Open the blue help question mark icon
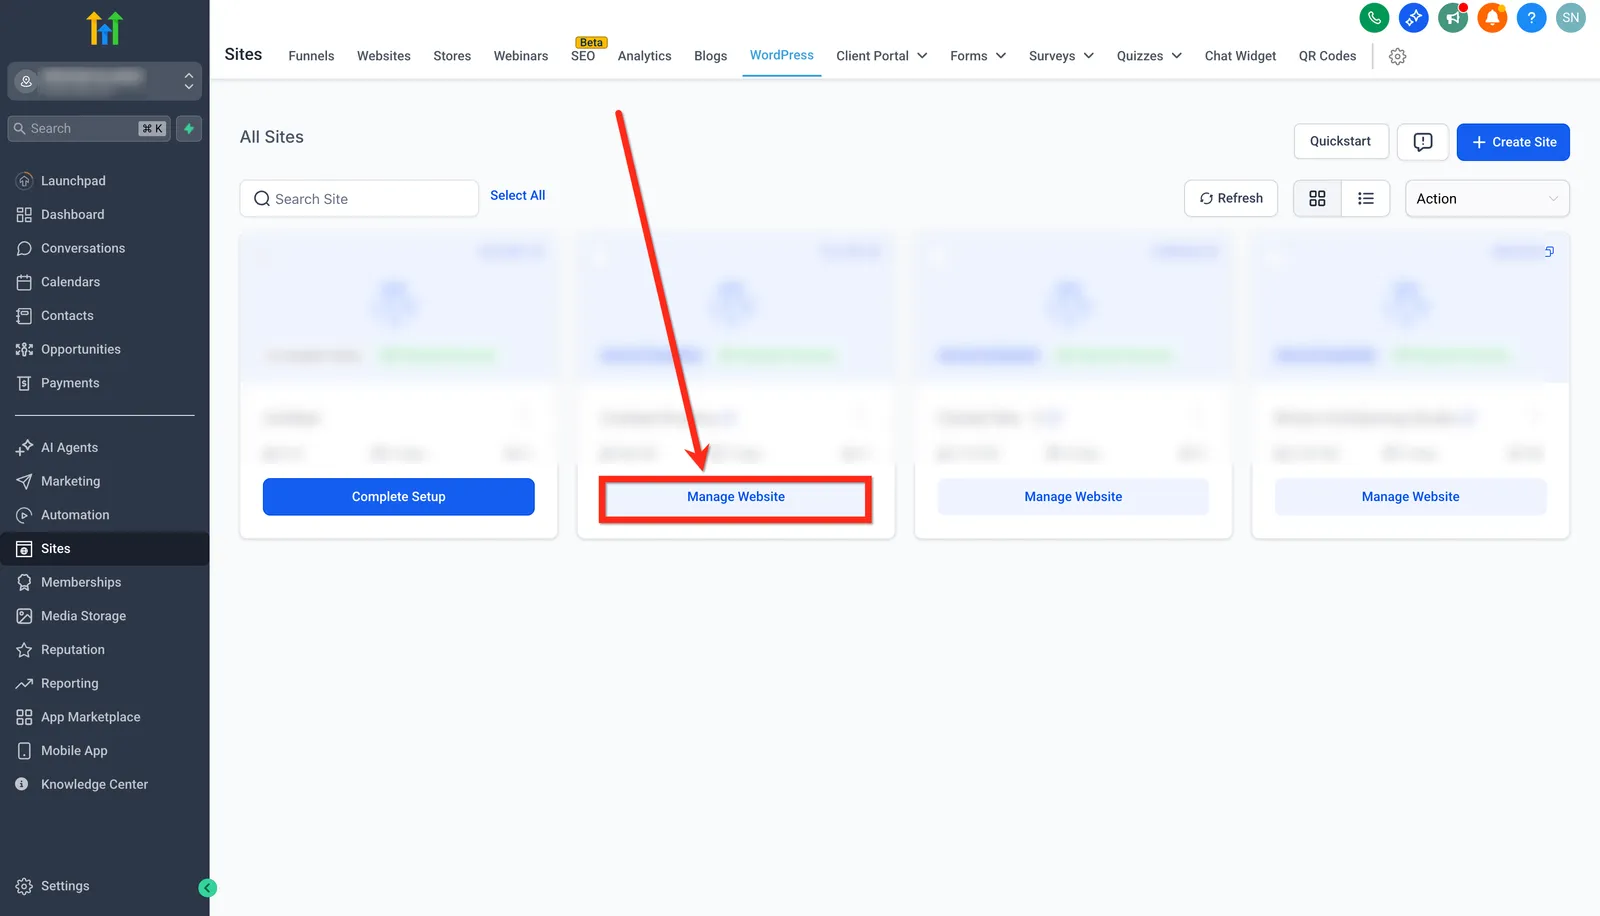The width and height of the screenshot is (1600, 916). (x=1531, y=18)
